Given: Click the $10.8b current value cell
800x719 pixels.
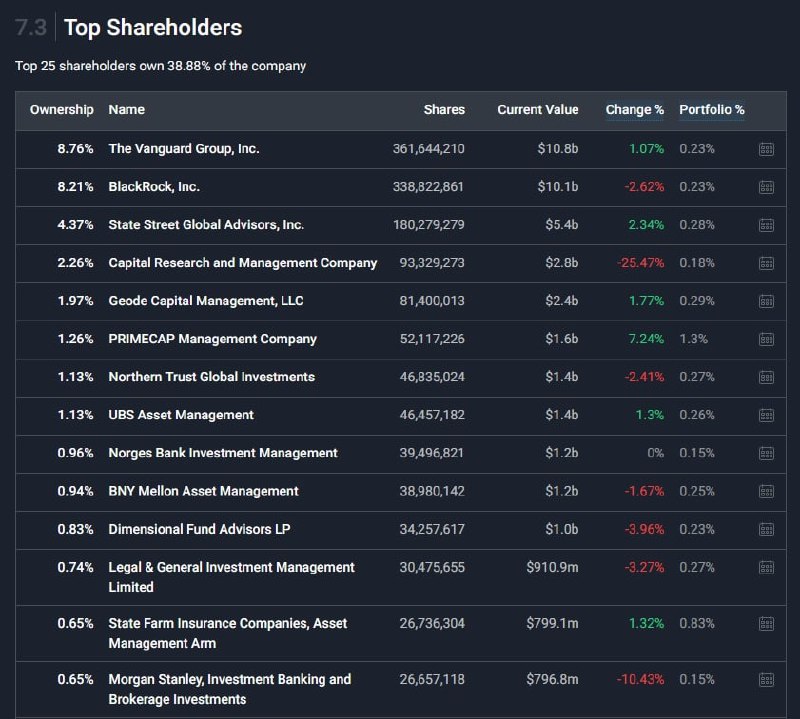Looking at the screenshot, I should (558, 148).
